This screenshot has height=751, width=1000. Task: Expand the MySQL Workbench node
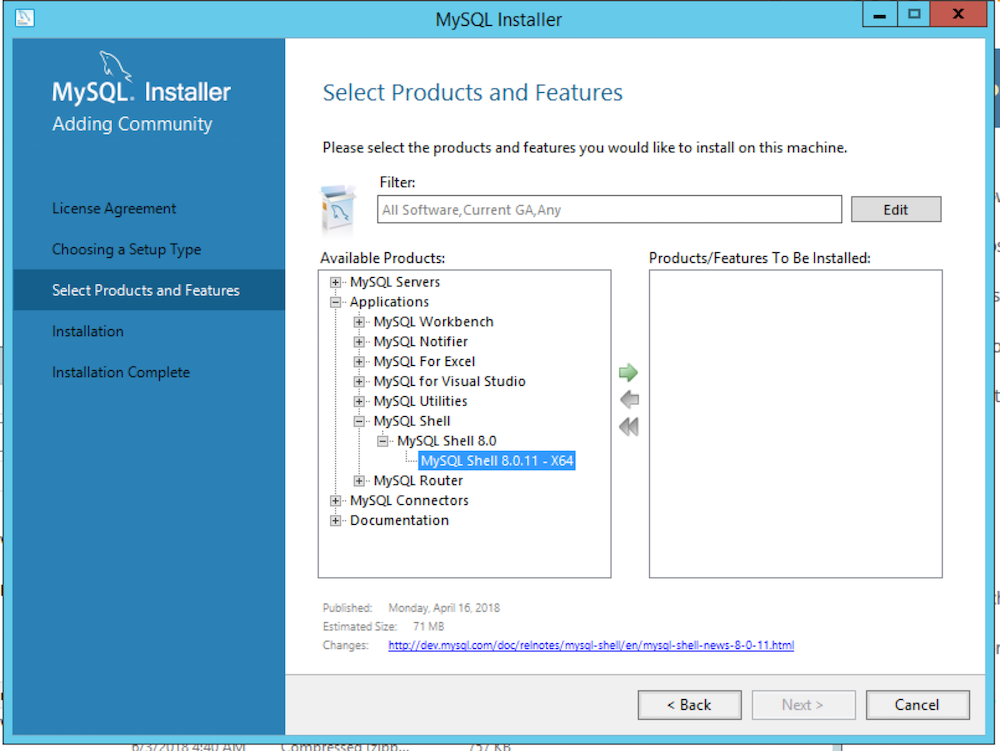(x=359, y=322)
